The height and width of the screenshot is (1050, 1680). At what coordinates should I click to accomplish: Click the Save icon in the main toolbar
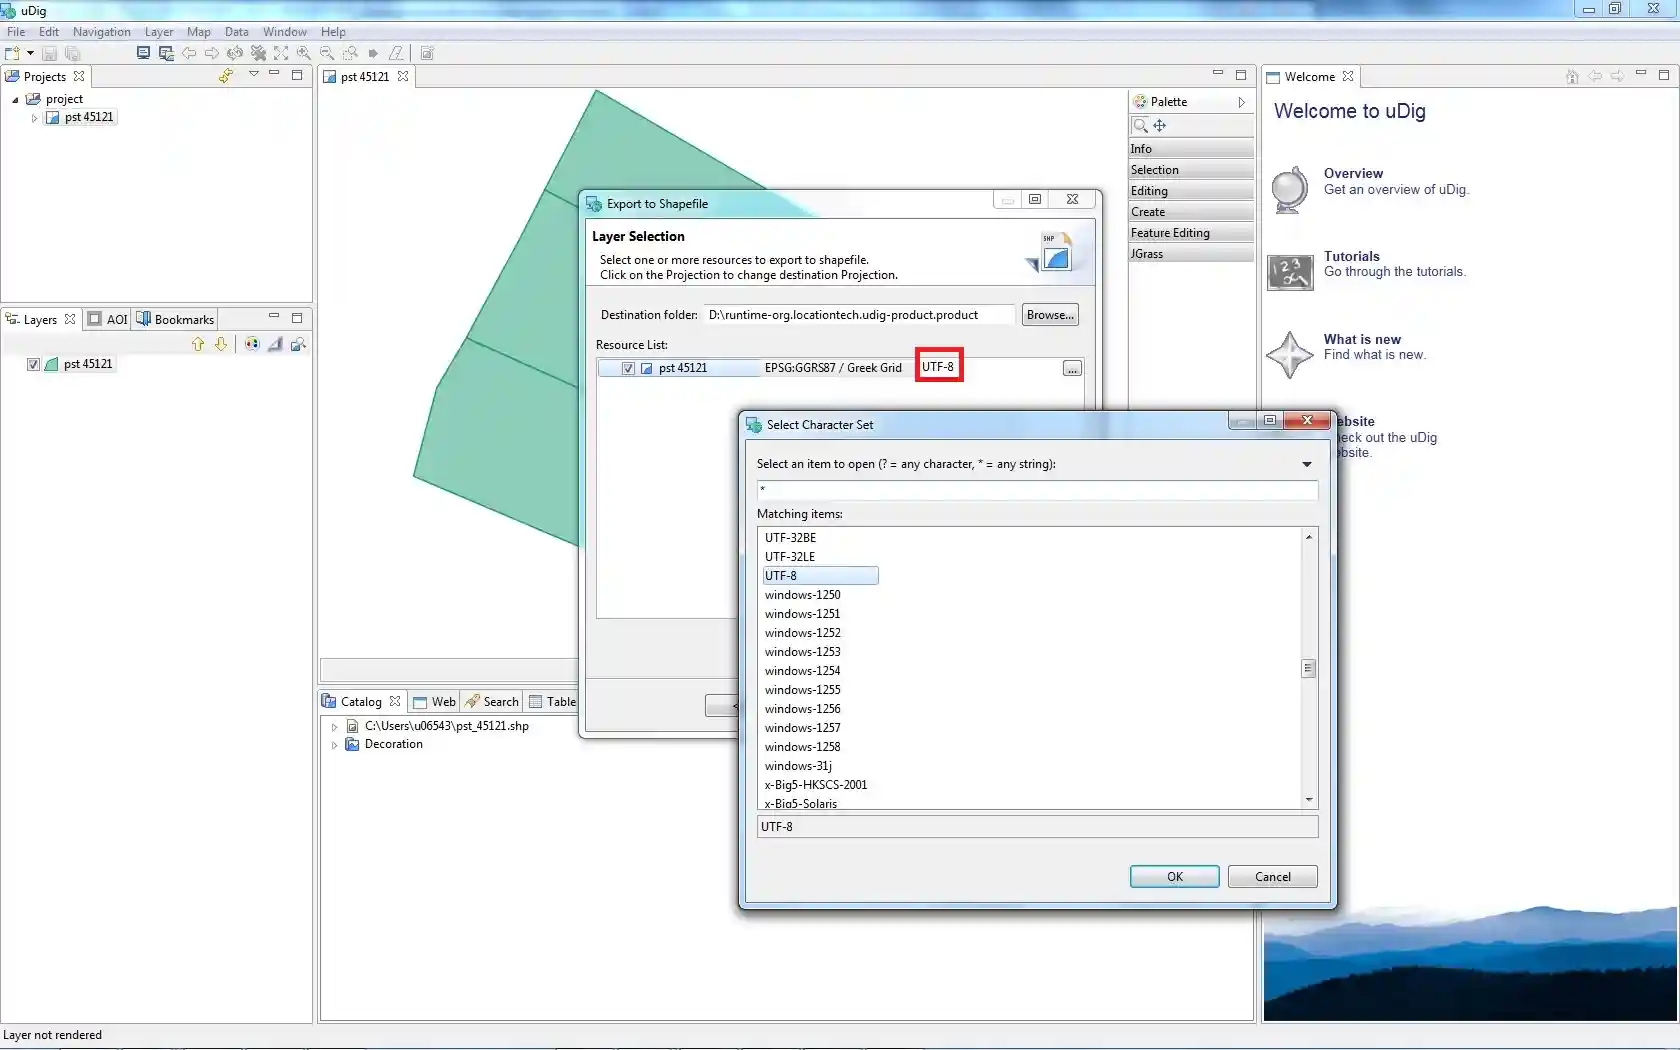(x=49, y=53)
